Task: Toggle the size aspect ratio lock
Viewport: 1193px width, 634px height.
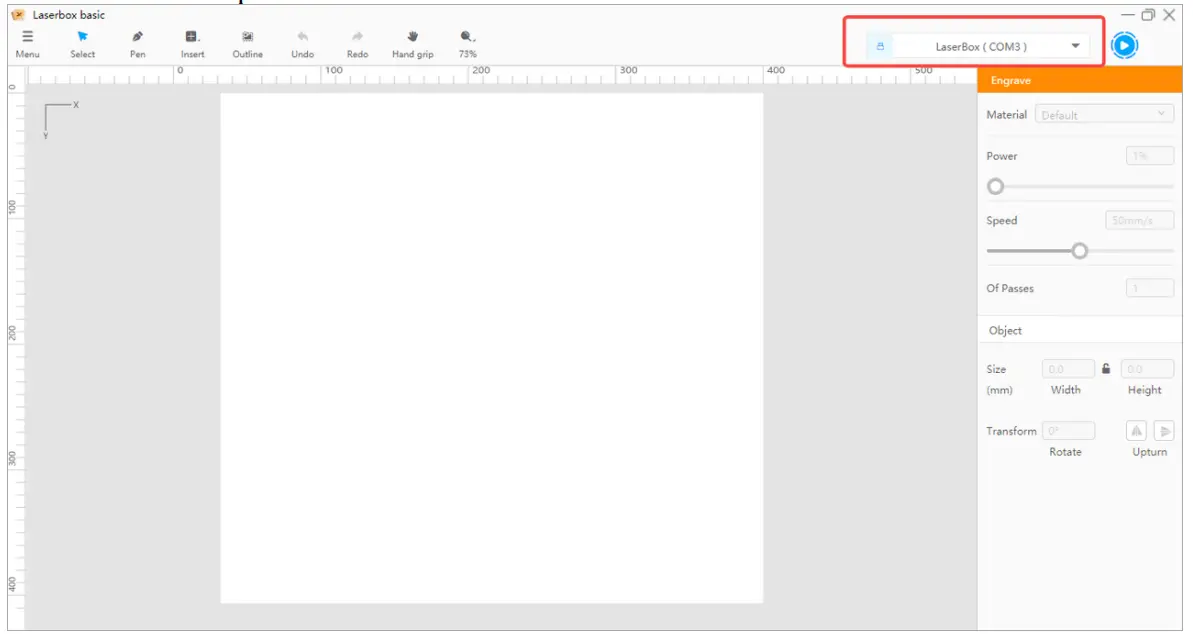Action: [x=1106, y=368]
